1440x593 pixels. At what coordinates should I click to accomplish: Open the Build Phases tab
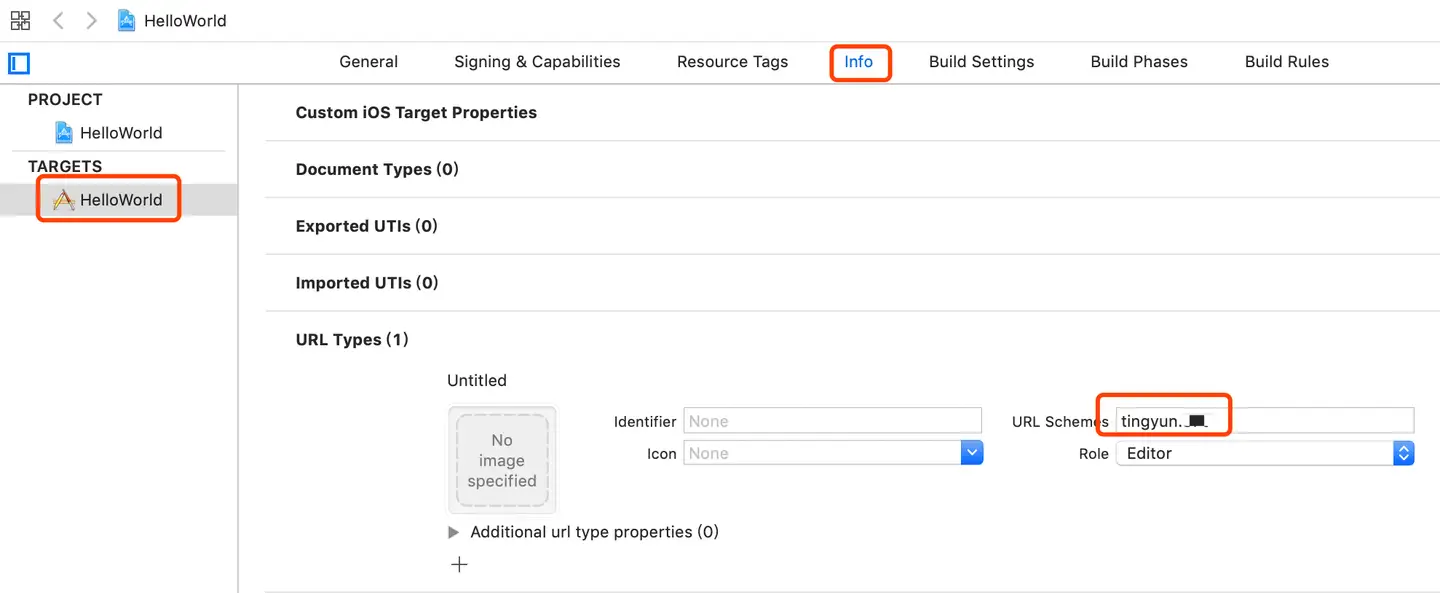click(1139, 62)
